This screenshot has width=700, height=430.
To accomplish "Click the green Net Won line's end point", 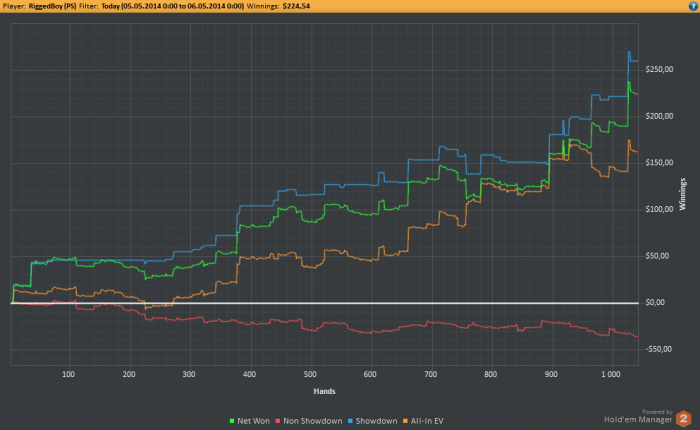I will tap(638, 94).
